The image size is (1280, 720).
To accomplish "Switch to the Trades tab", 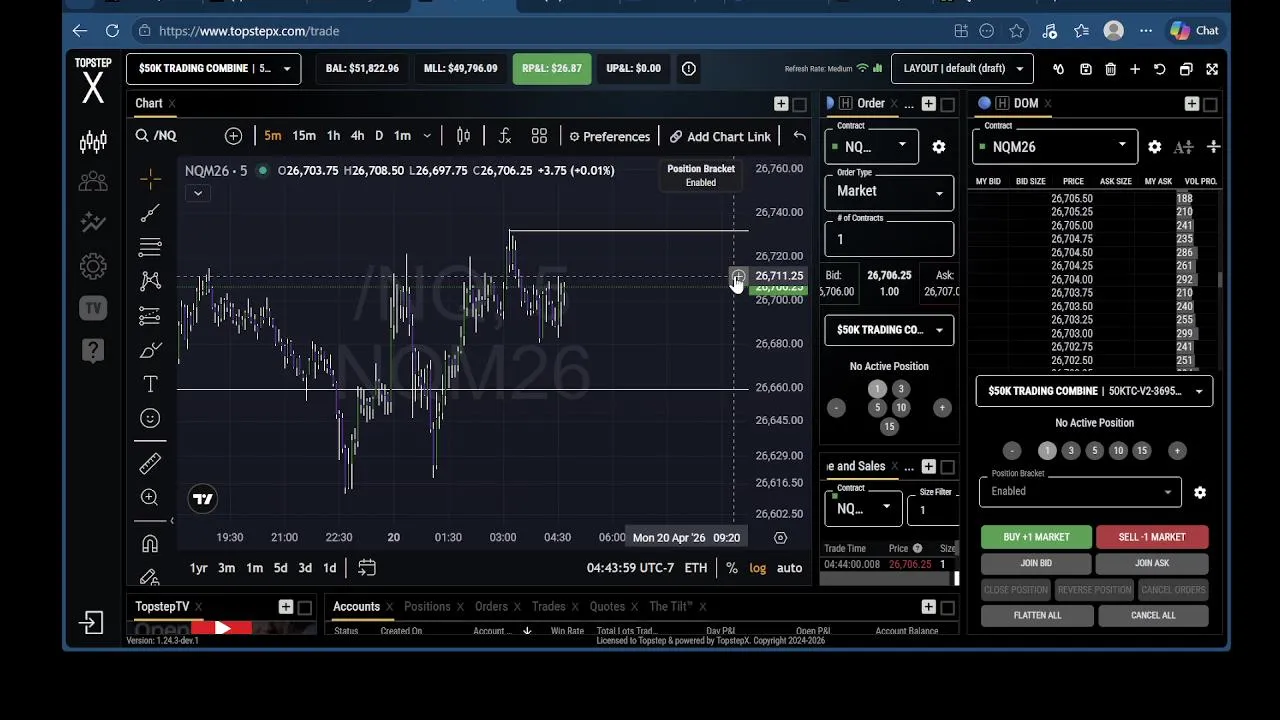I will [549, 607].
